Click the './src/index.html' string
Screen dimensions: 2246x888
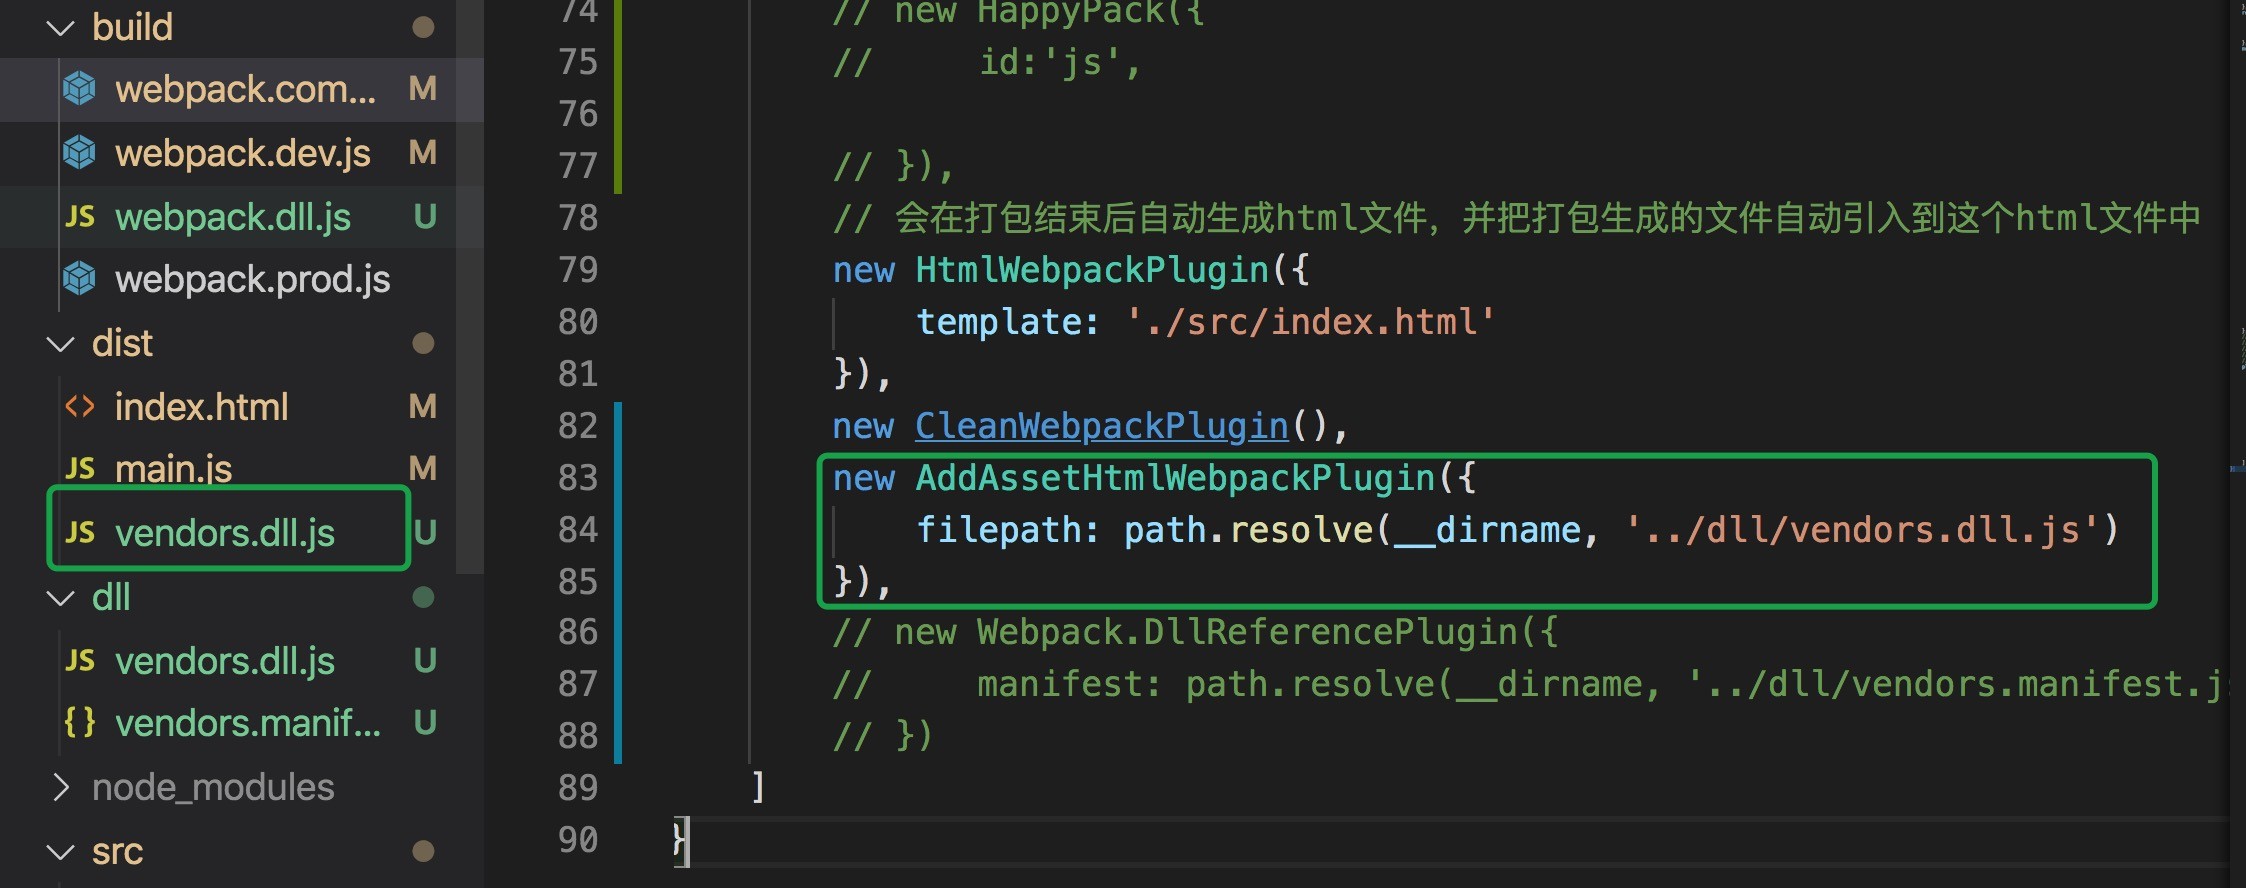pyautogui.click(x=1311, y=322)
